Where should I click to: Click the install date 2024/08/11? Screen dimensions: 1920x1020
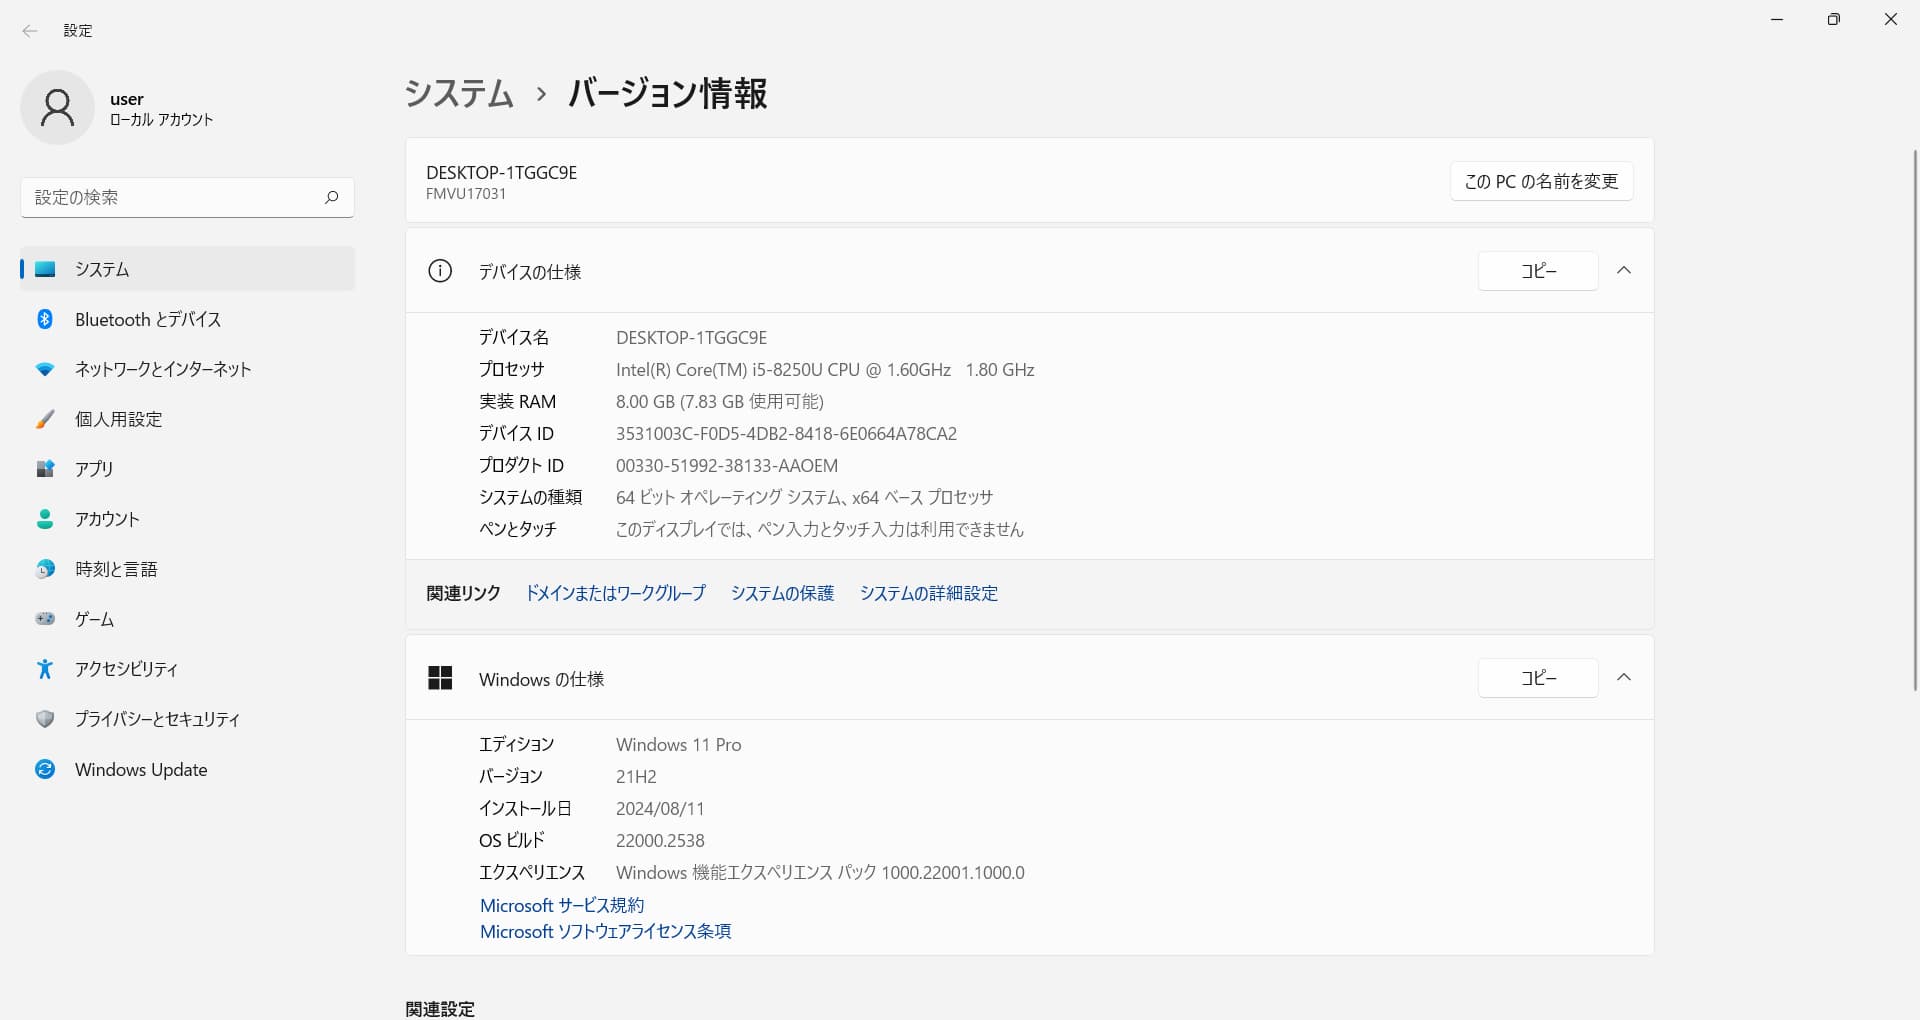coord(660,808)
